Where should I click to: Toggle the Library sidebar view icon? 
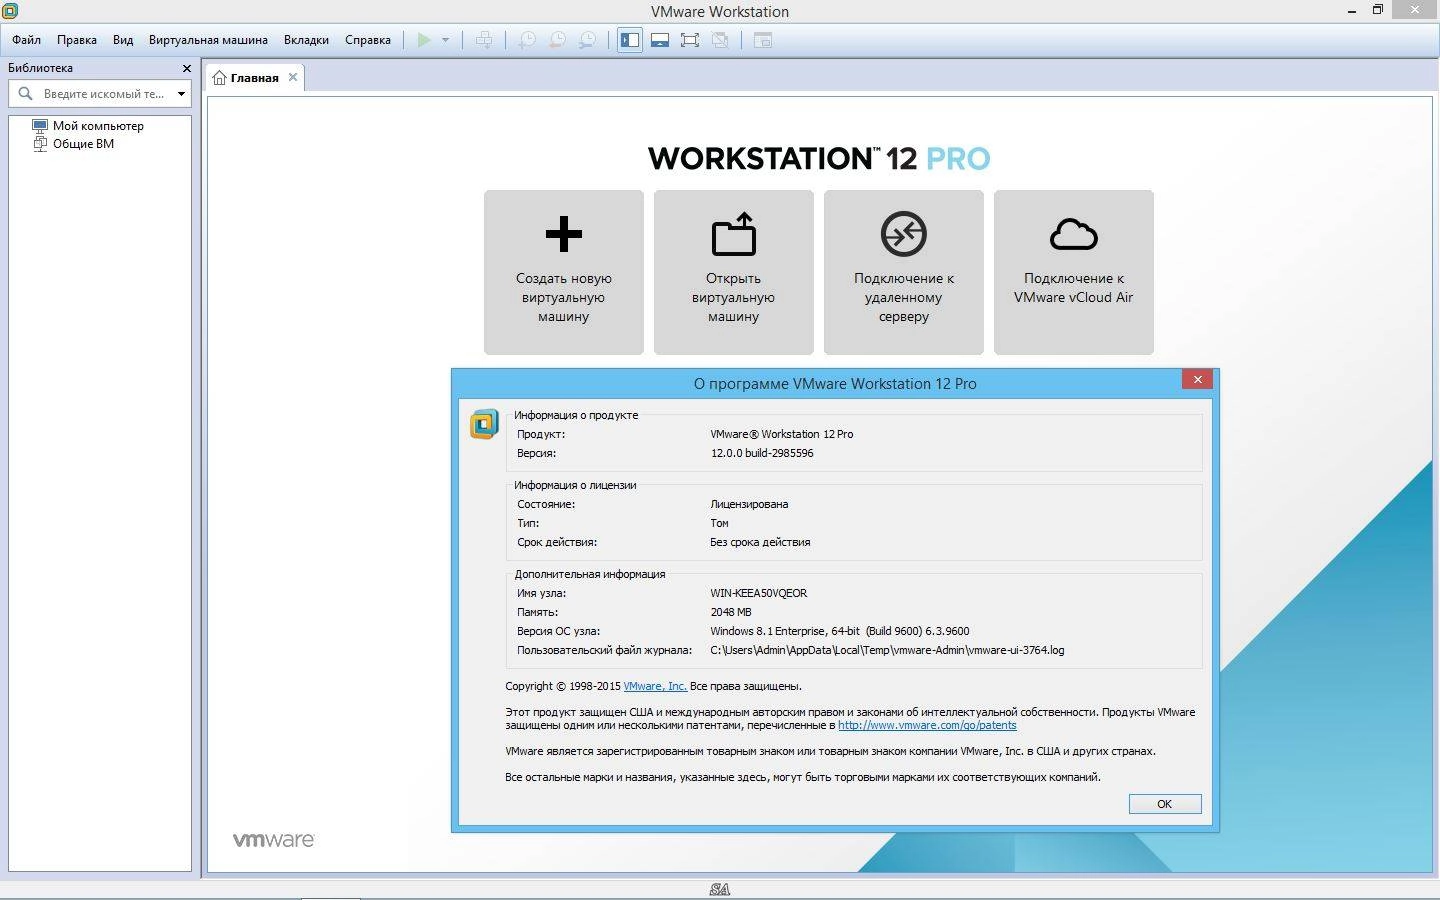[630, 40]
